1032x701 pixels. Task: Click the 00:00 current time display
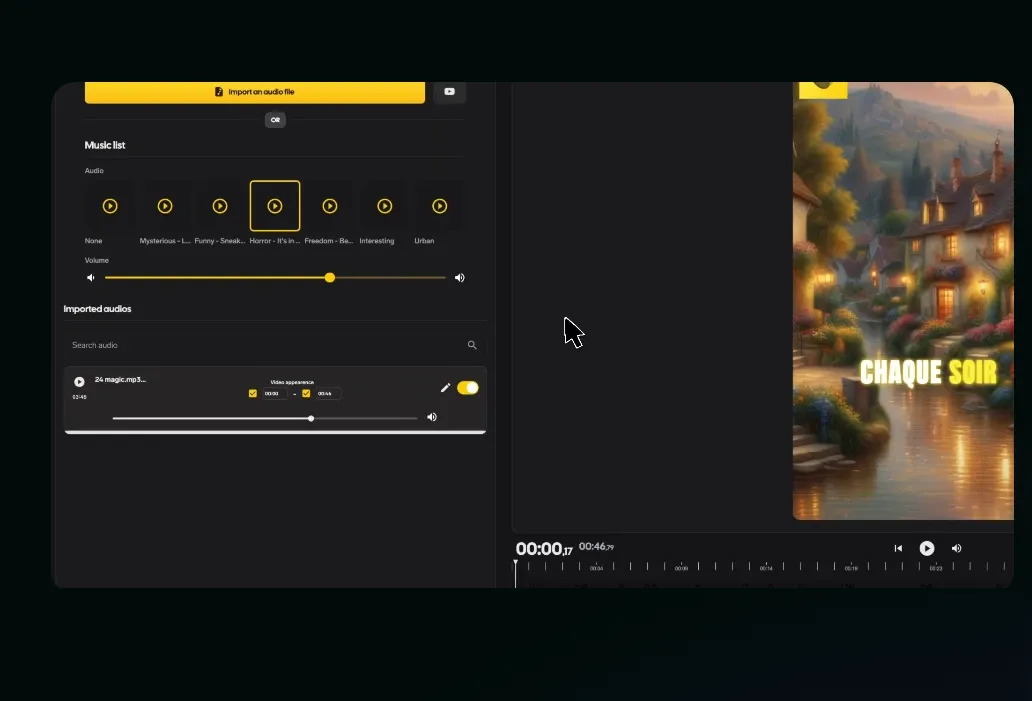tap(544, 549)
